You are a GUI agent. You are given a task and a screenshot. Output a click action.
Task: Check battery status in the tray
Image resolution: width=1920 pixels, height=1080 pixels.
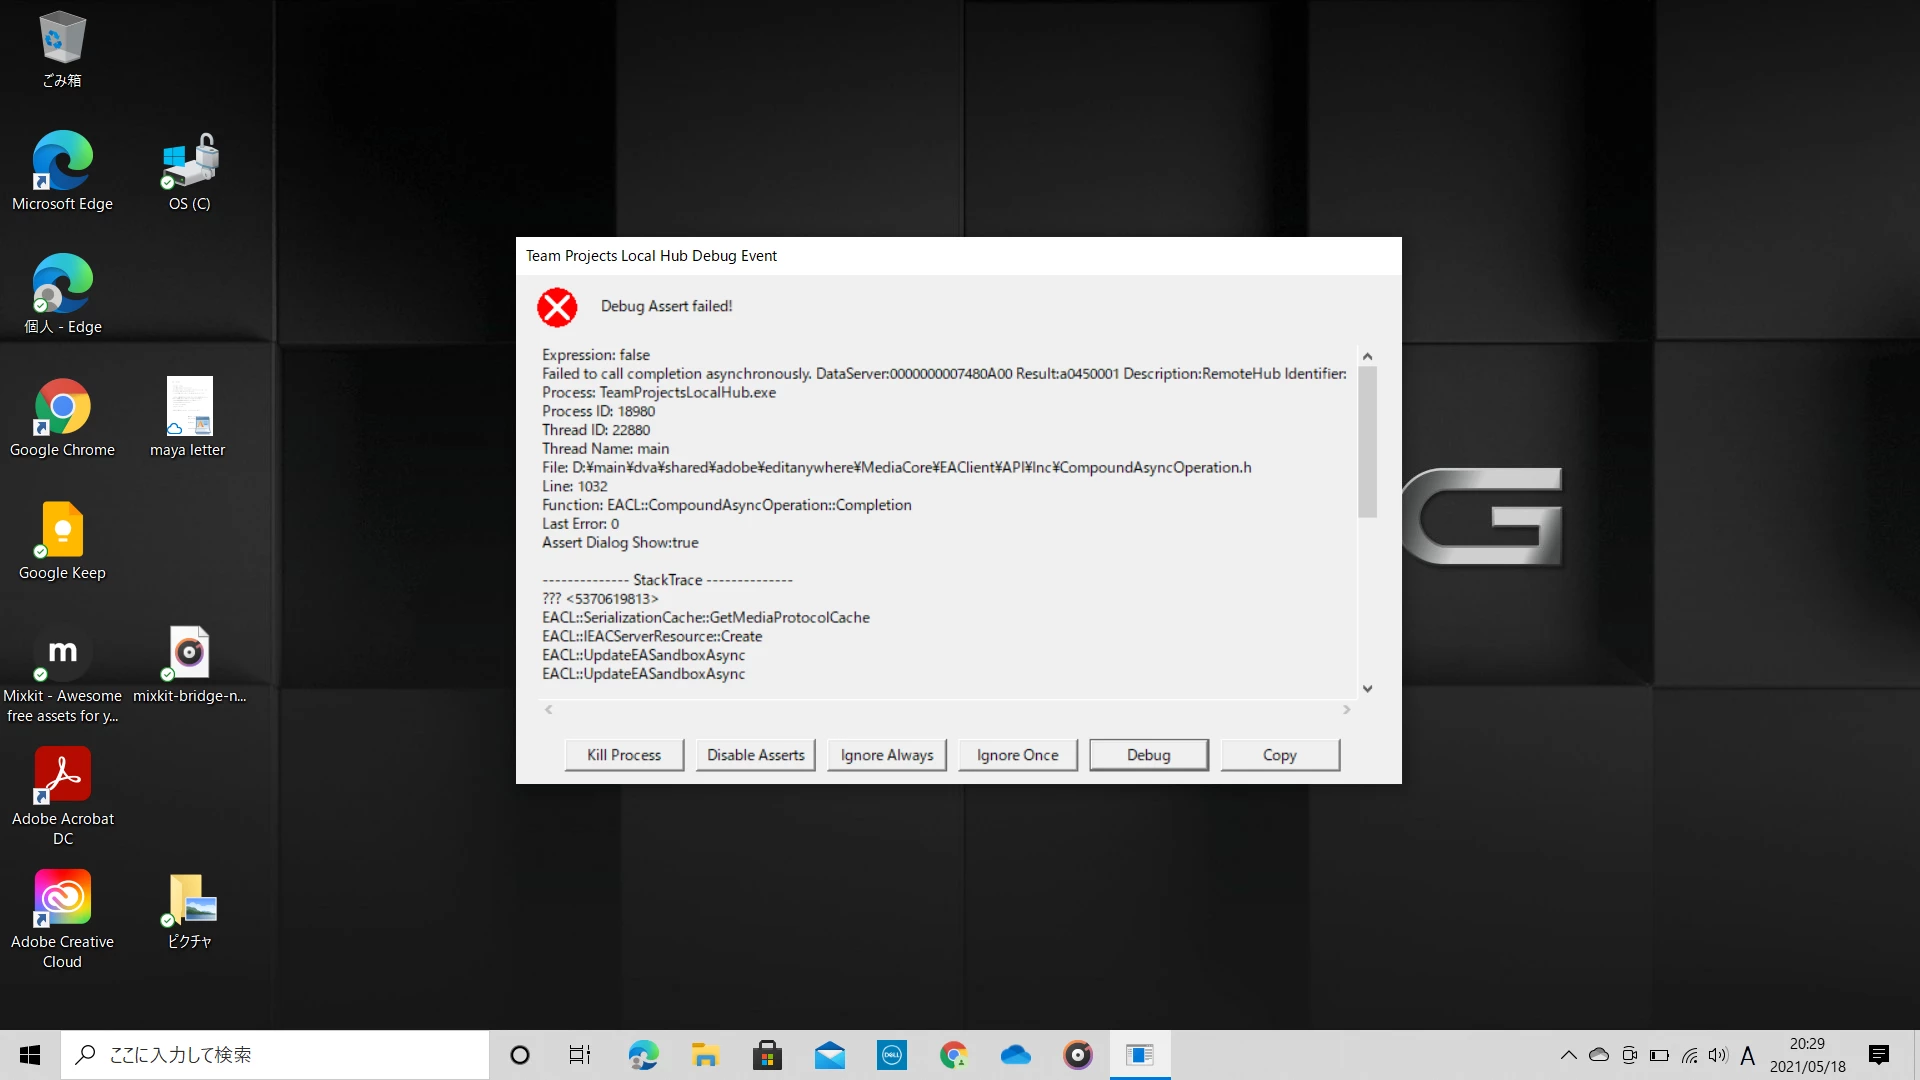(1659, 1055)
